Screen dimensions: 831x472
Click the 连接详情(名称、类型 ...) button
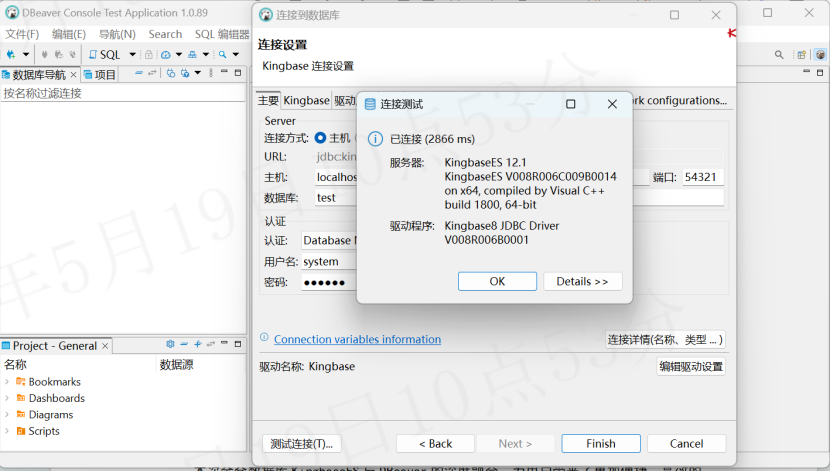point(665,340)
